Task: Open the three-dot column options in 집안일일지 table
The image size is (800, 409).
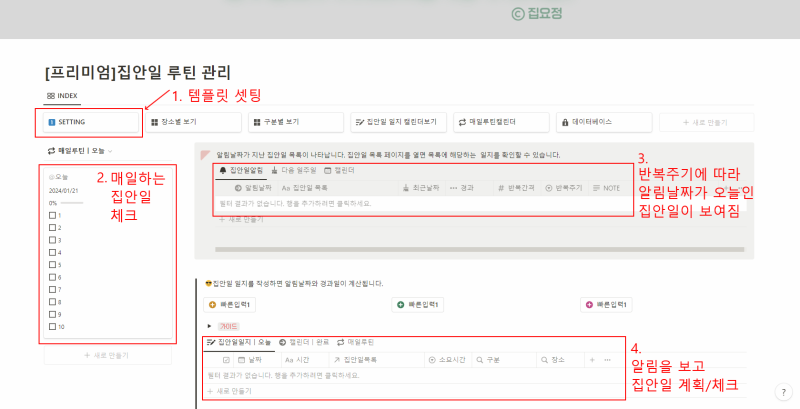Action: [x=607, y=360]
